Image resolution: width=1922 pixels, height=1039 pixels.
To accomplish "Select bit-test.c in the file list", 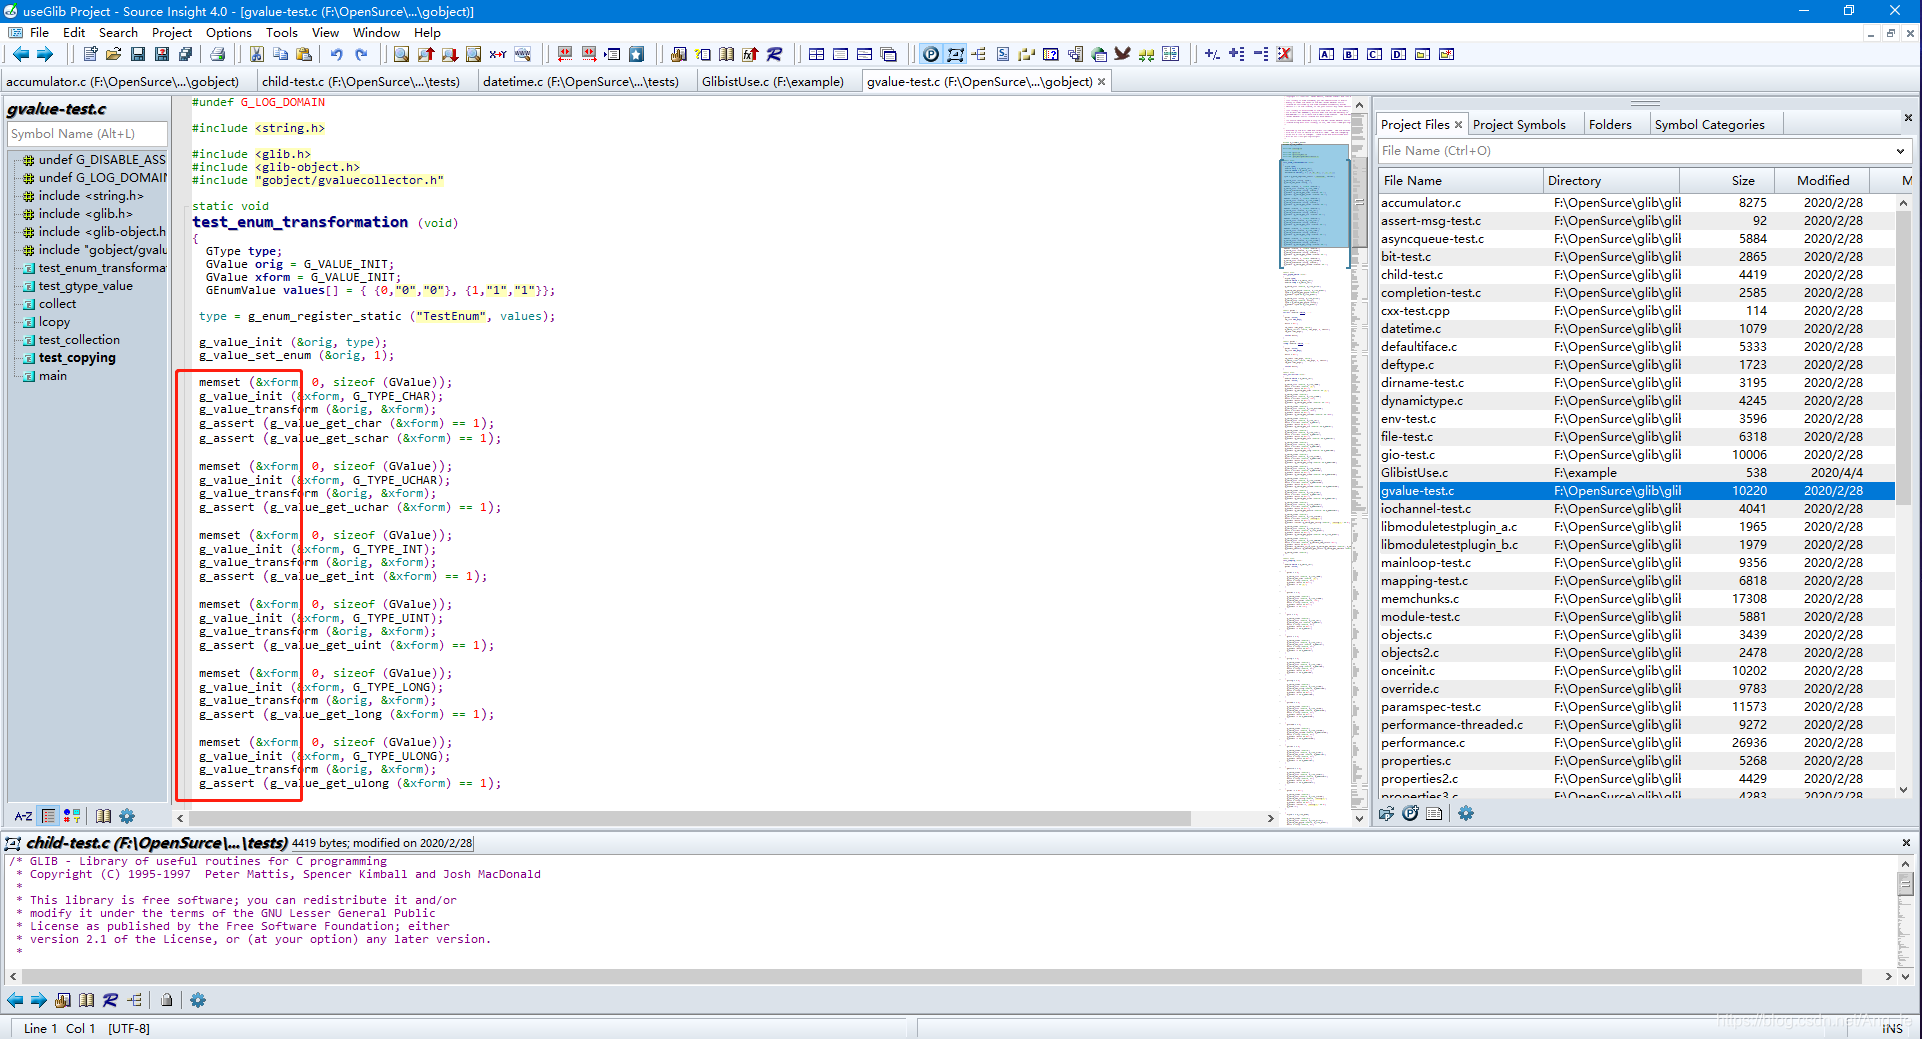I will tap(1636, 257).
